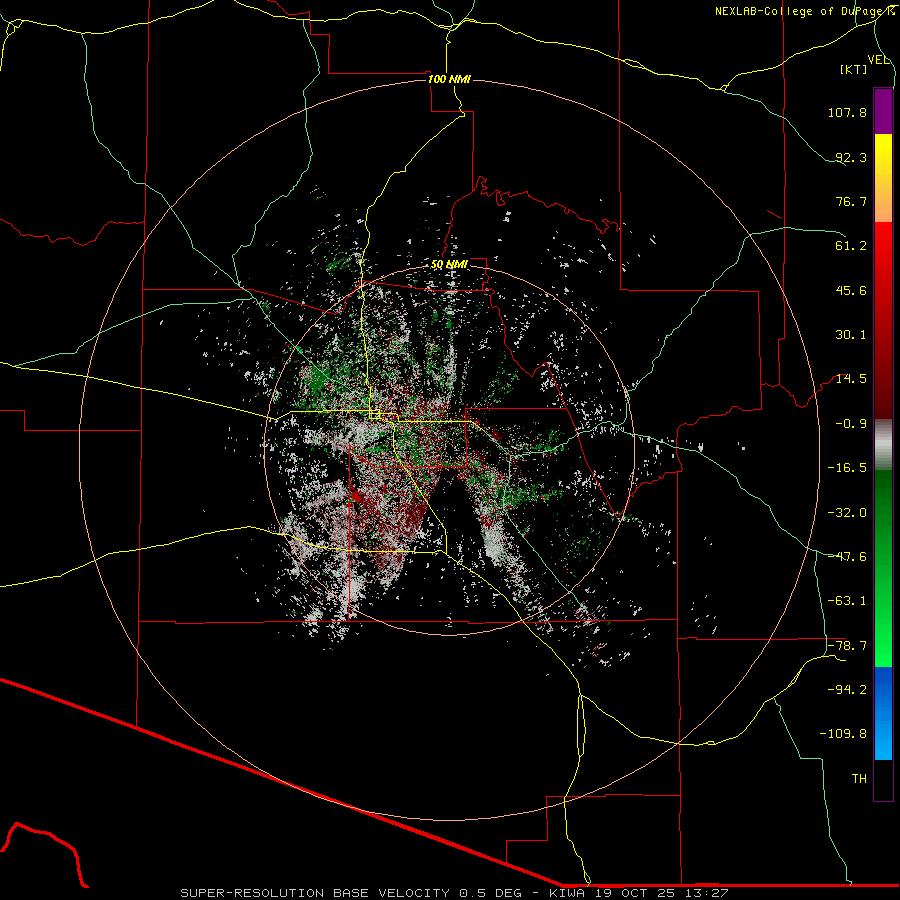Click the [KT] units label

click(854, 70)
